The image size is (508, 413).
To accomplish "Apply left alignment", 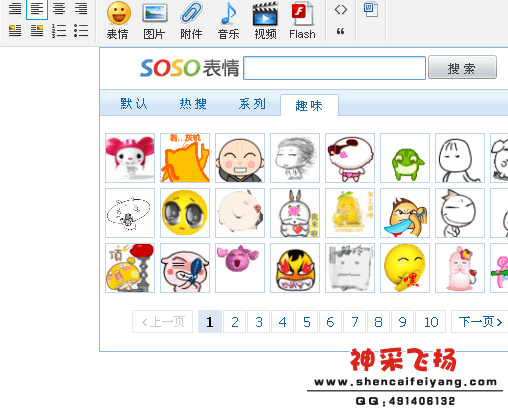I will 37,9.
